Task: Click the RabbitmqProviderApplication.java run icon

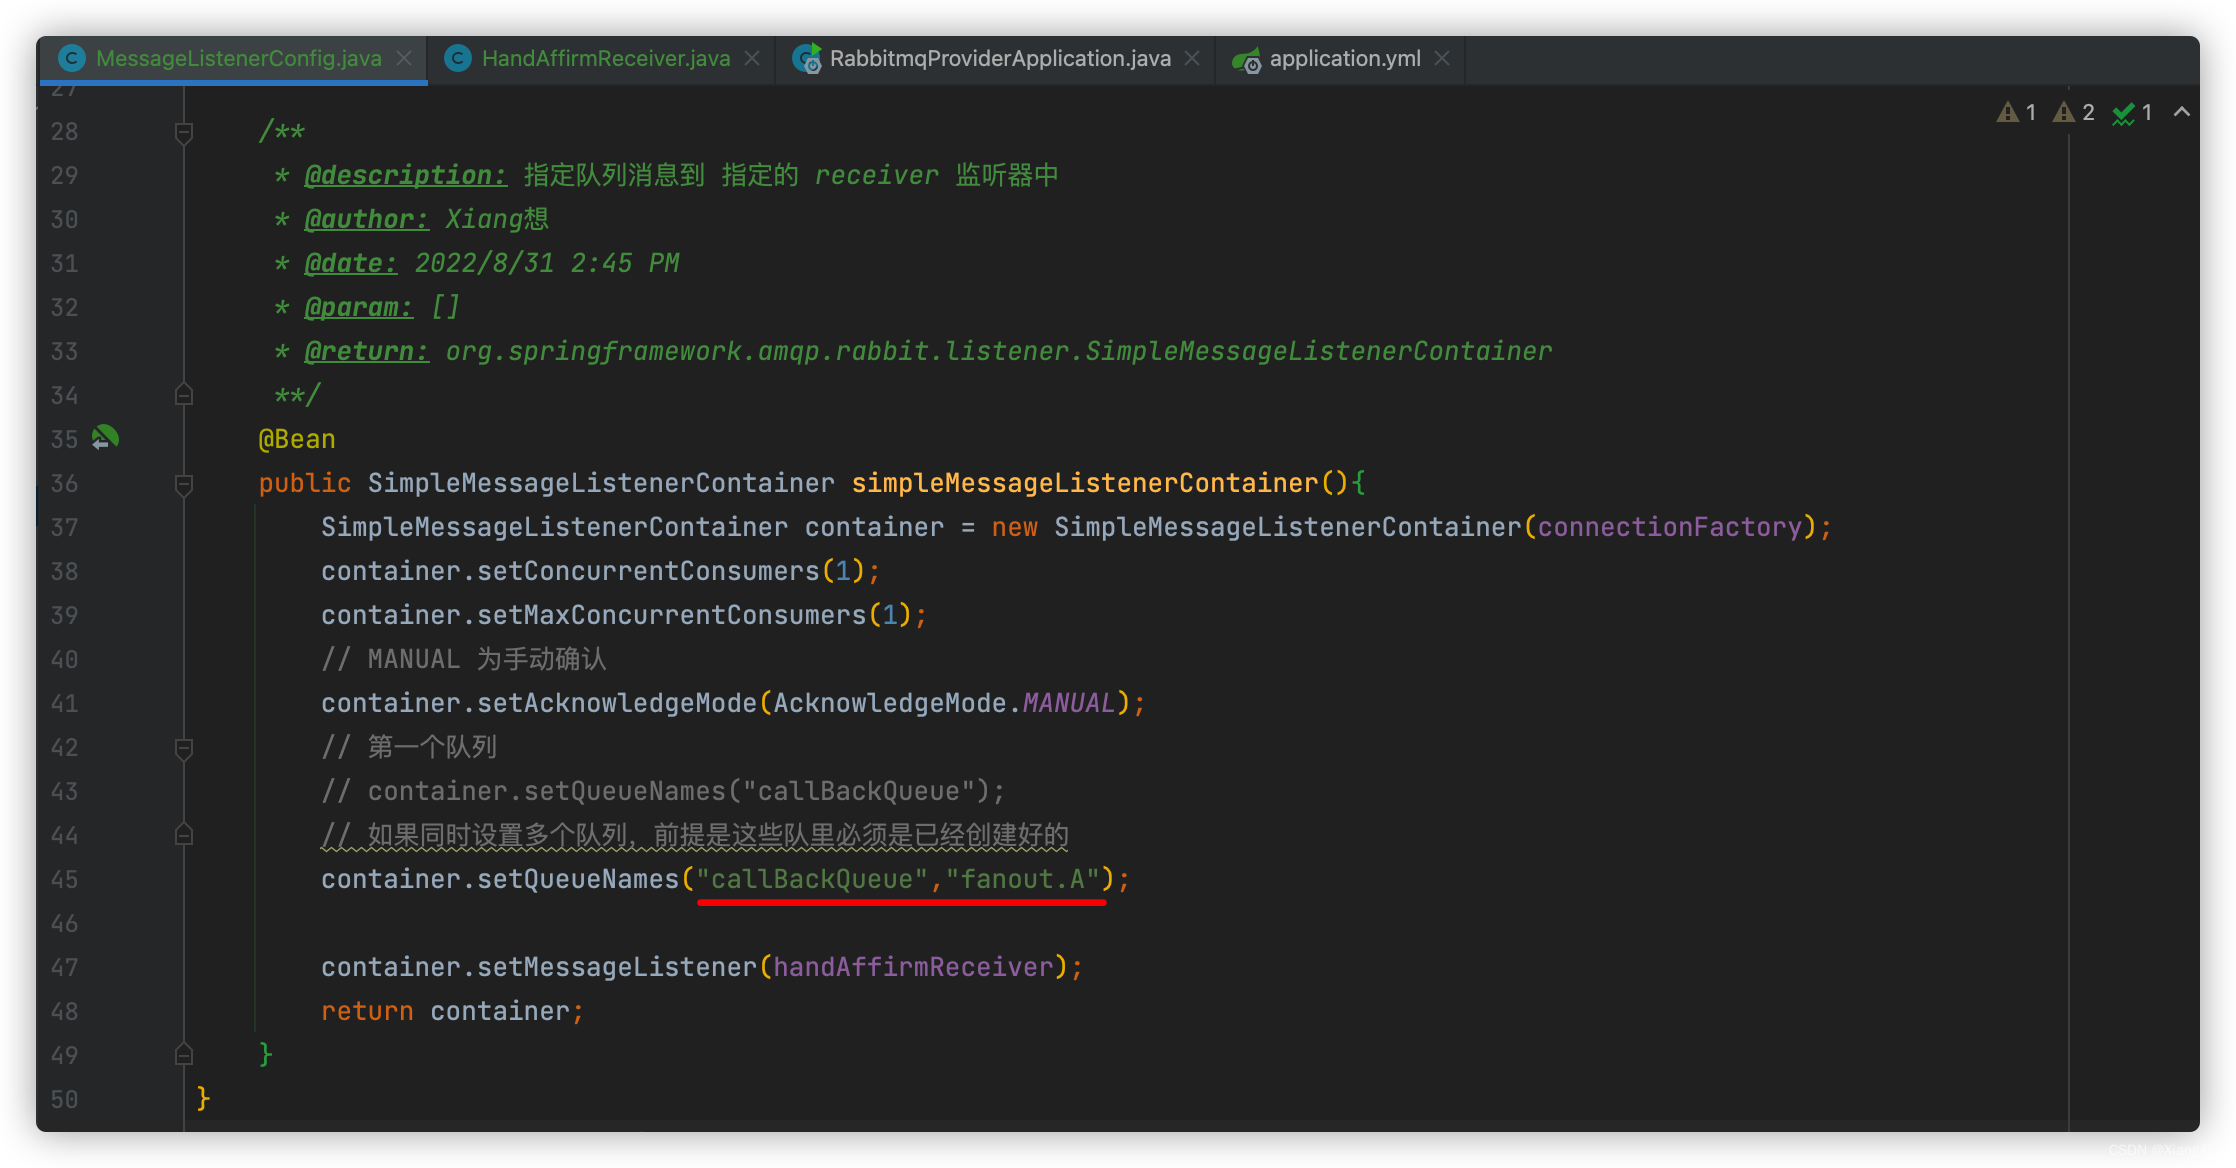Action: click(x=807, y=59)
